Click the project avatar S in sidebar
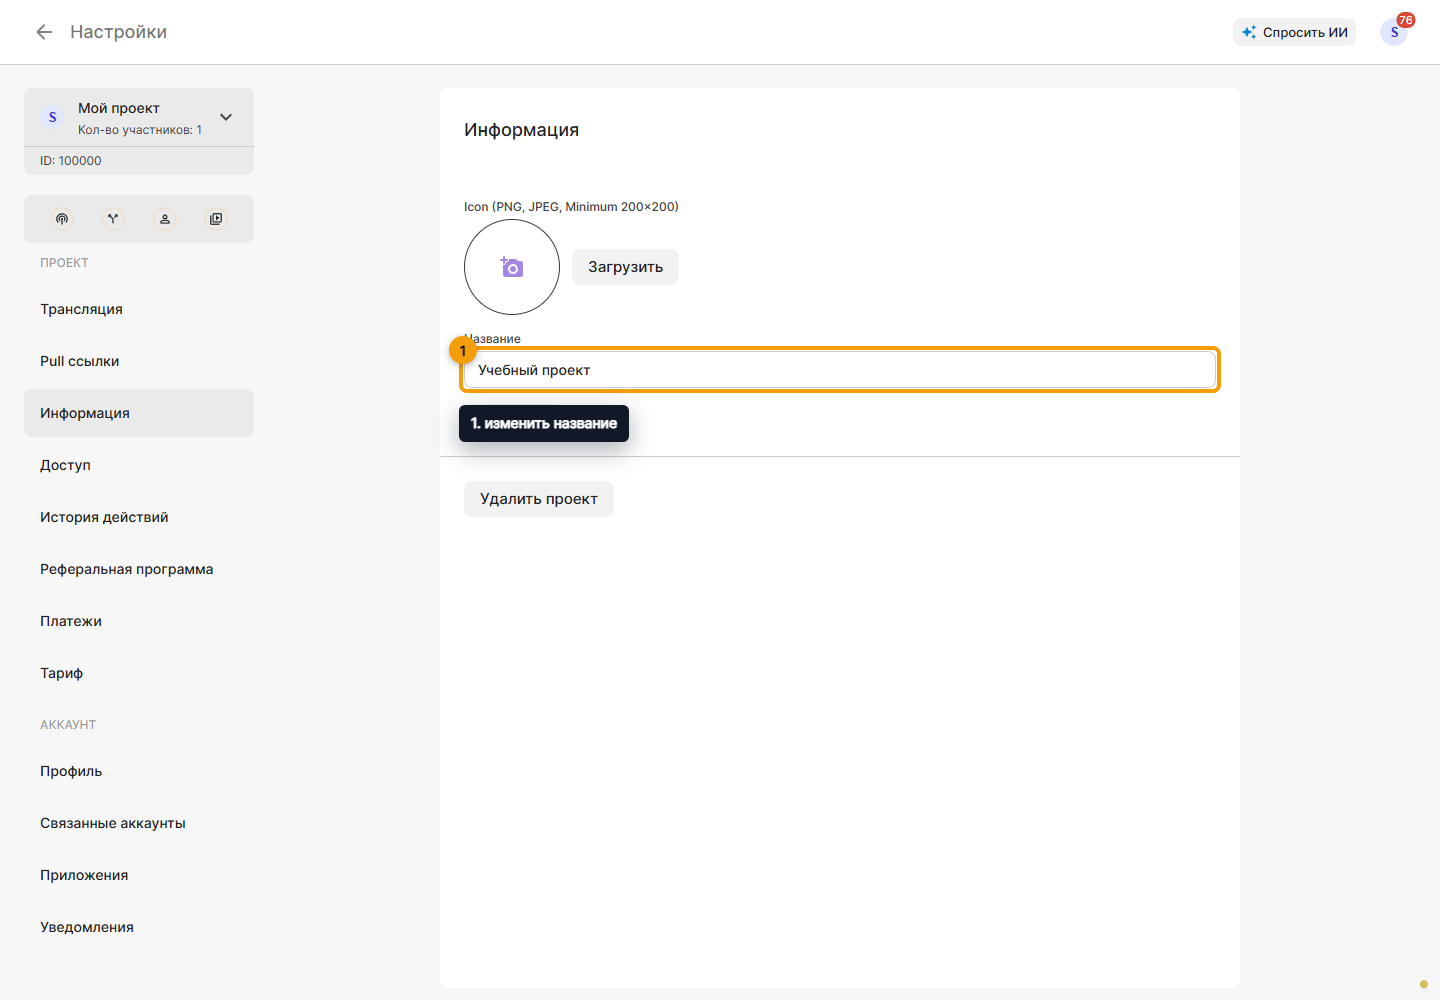Viewport: 1440px width, 1000px height. pyautogui.click(x=53, y=117)
